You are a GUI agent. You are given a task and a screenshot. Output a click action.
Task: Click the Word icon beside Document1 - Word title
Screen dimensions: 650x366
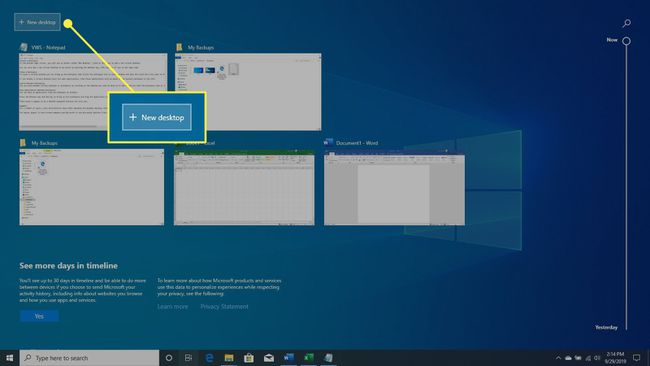[x=328, y=142]
